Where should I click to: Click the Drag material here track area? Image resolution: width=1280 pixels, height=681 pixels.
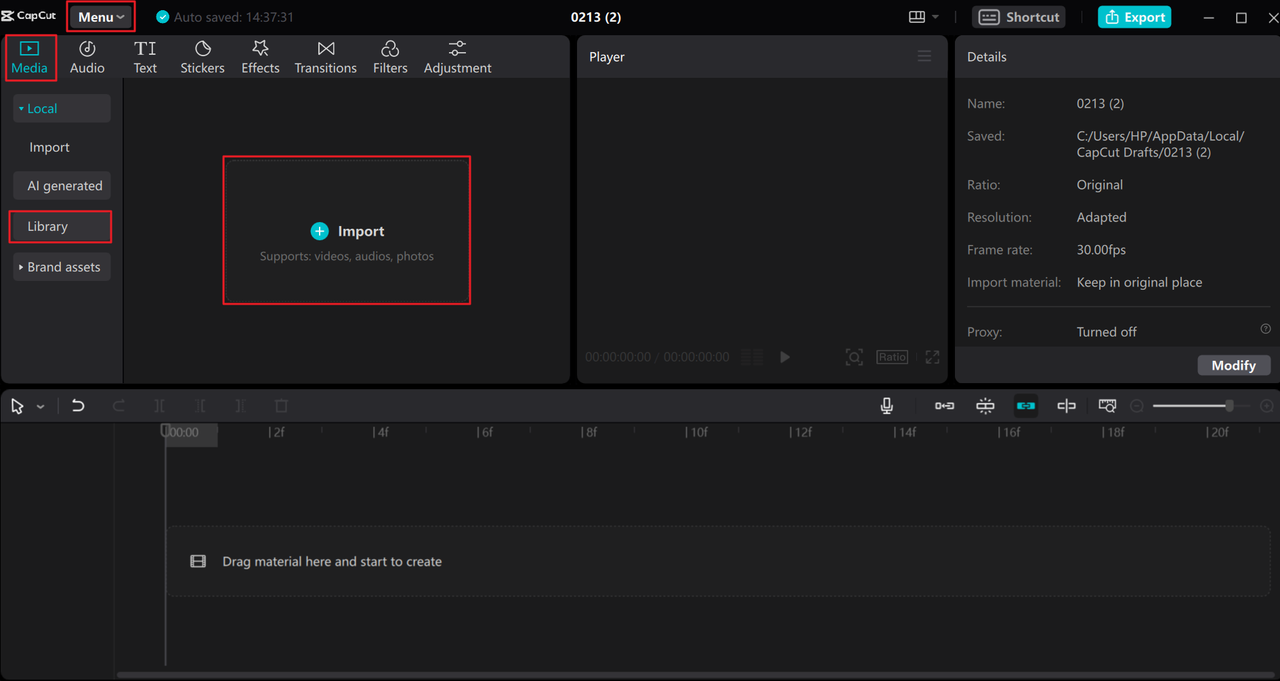pos(718,561)
